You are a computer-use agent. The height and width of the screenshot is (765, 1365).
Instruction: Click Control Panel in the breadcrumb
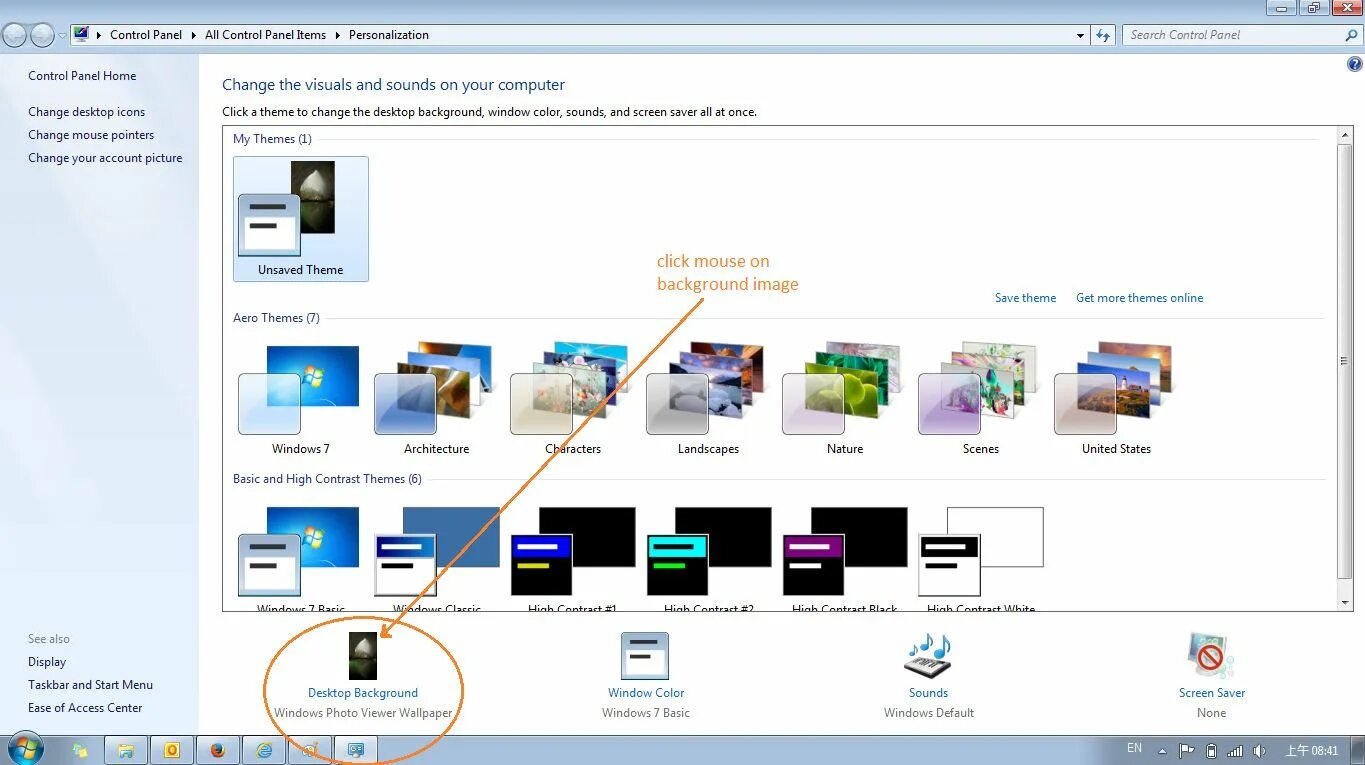146,35
